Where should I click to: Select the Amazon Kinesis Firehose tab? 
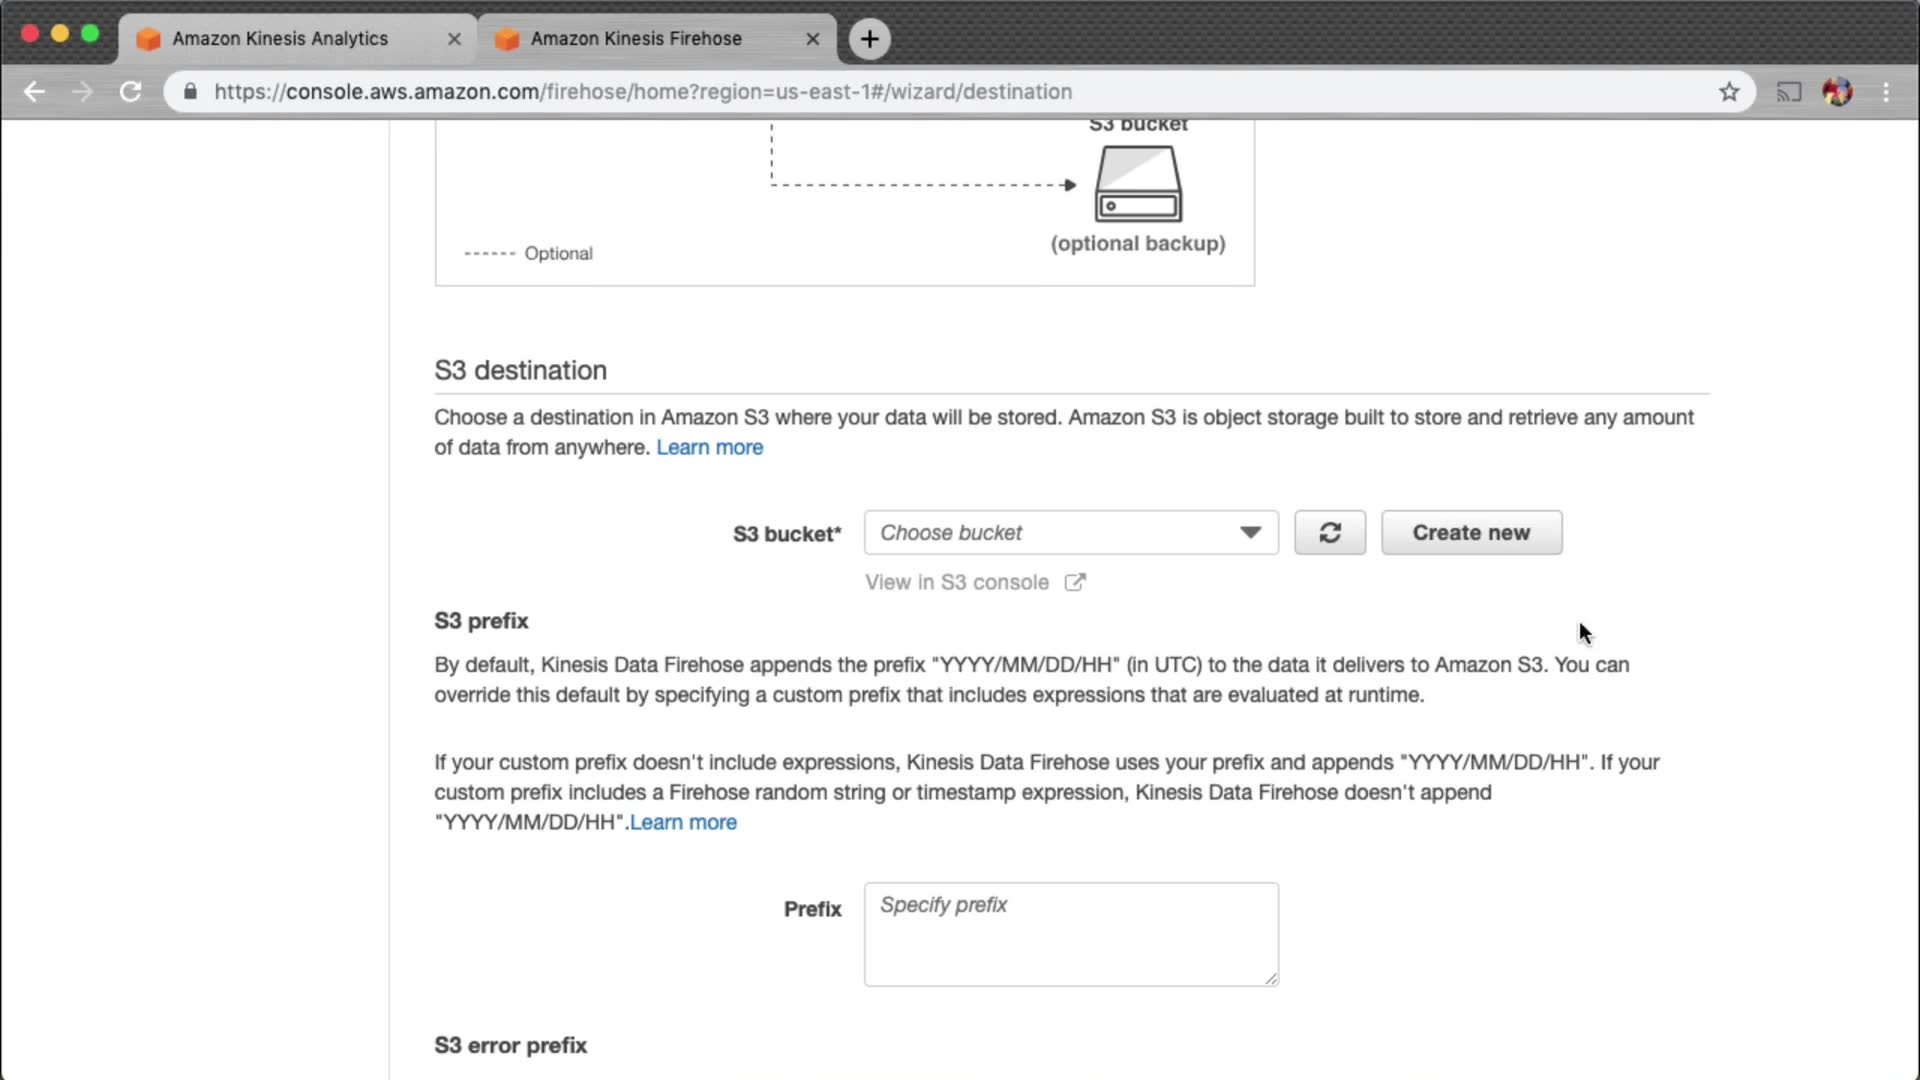tap(636, 39)
